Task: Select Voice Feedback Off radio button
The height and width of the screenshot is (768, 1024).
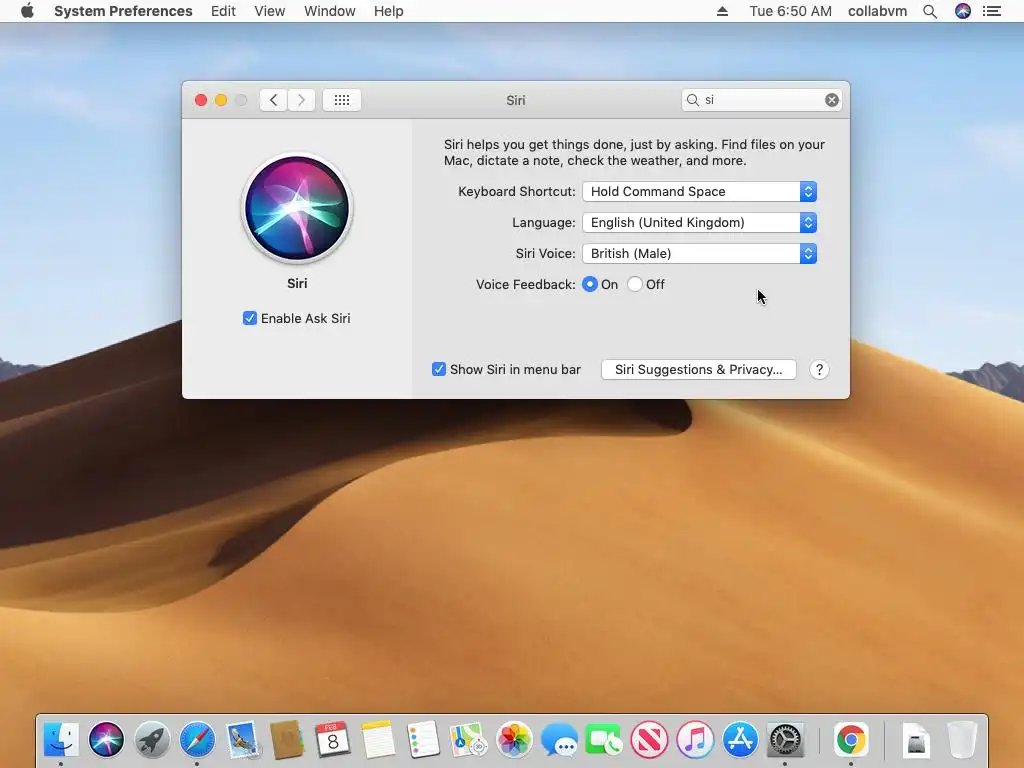Action: point(635,284)
